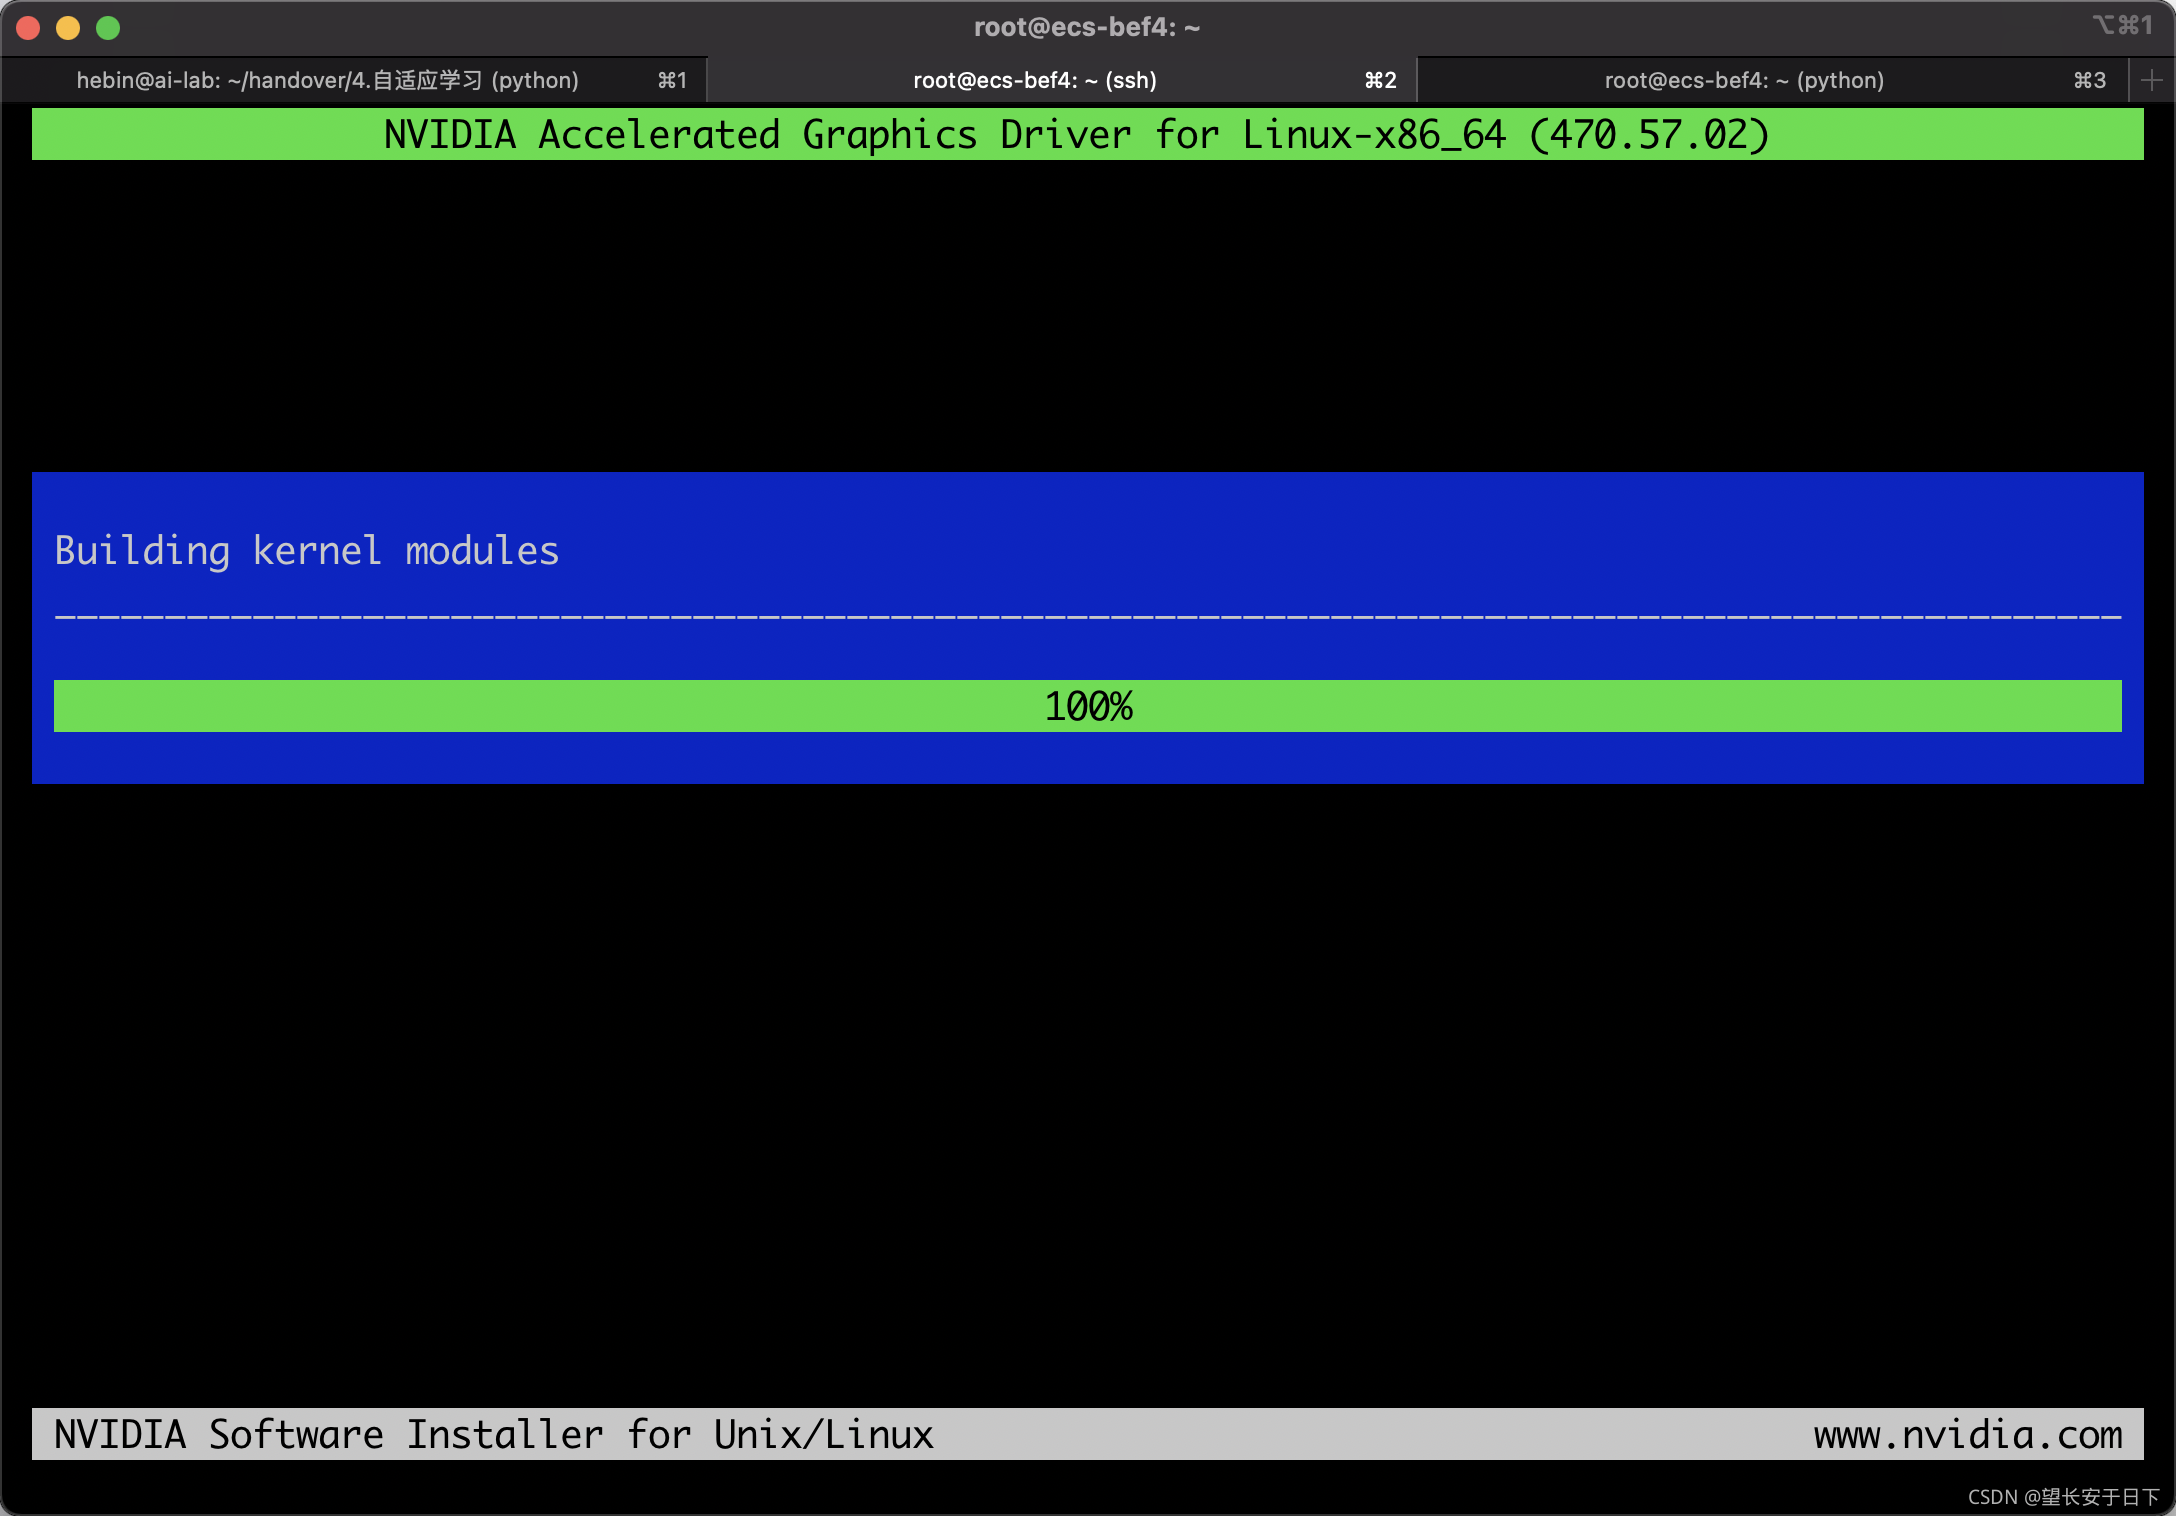Open a new terminal tab with plus
The image size is (2176, 1516).
pos(2152,80)
